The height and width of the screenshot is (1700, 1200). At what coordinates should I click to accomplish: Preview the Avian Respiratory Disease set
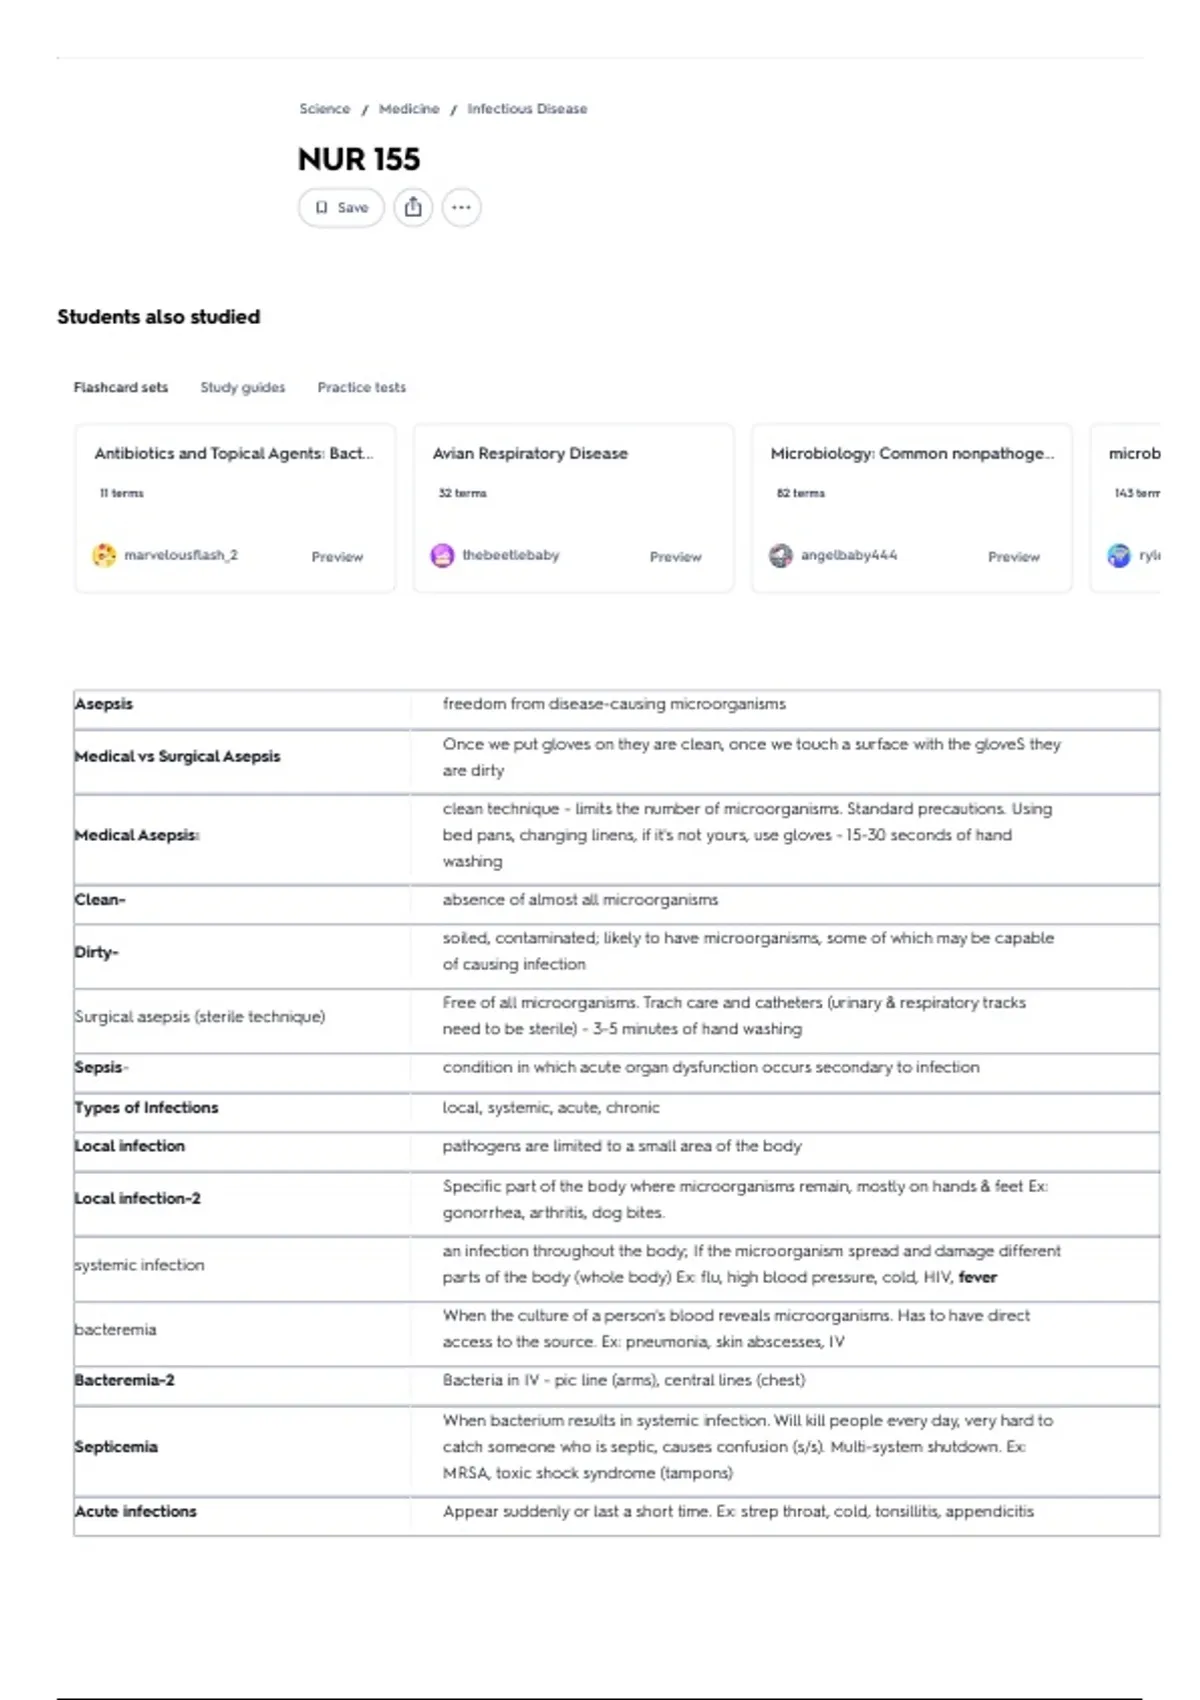click(676, 557)
